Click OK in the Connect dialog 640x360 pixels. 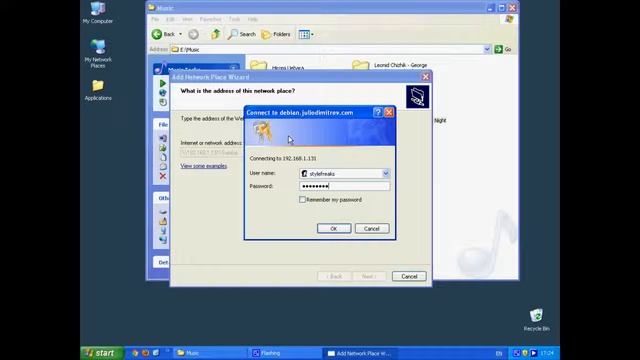[x=334, y=229]
